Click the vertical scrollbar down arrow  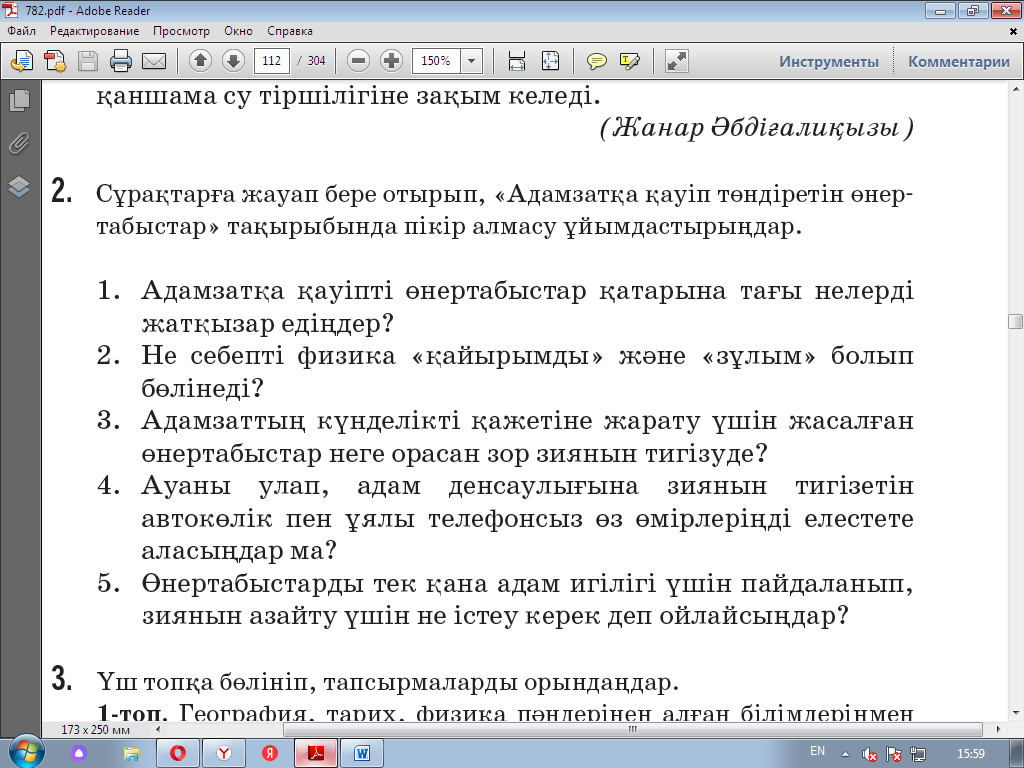(1016, 712)
